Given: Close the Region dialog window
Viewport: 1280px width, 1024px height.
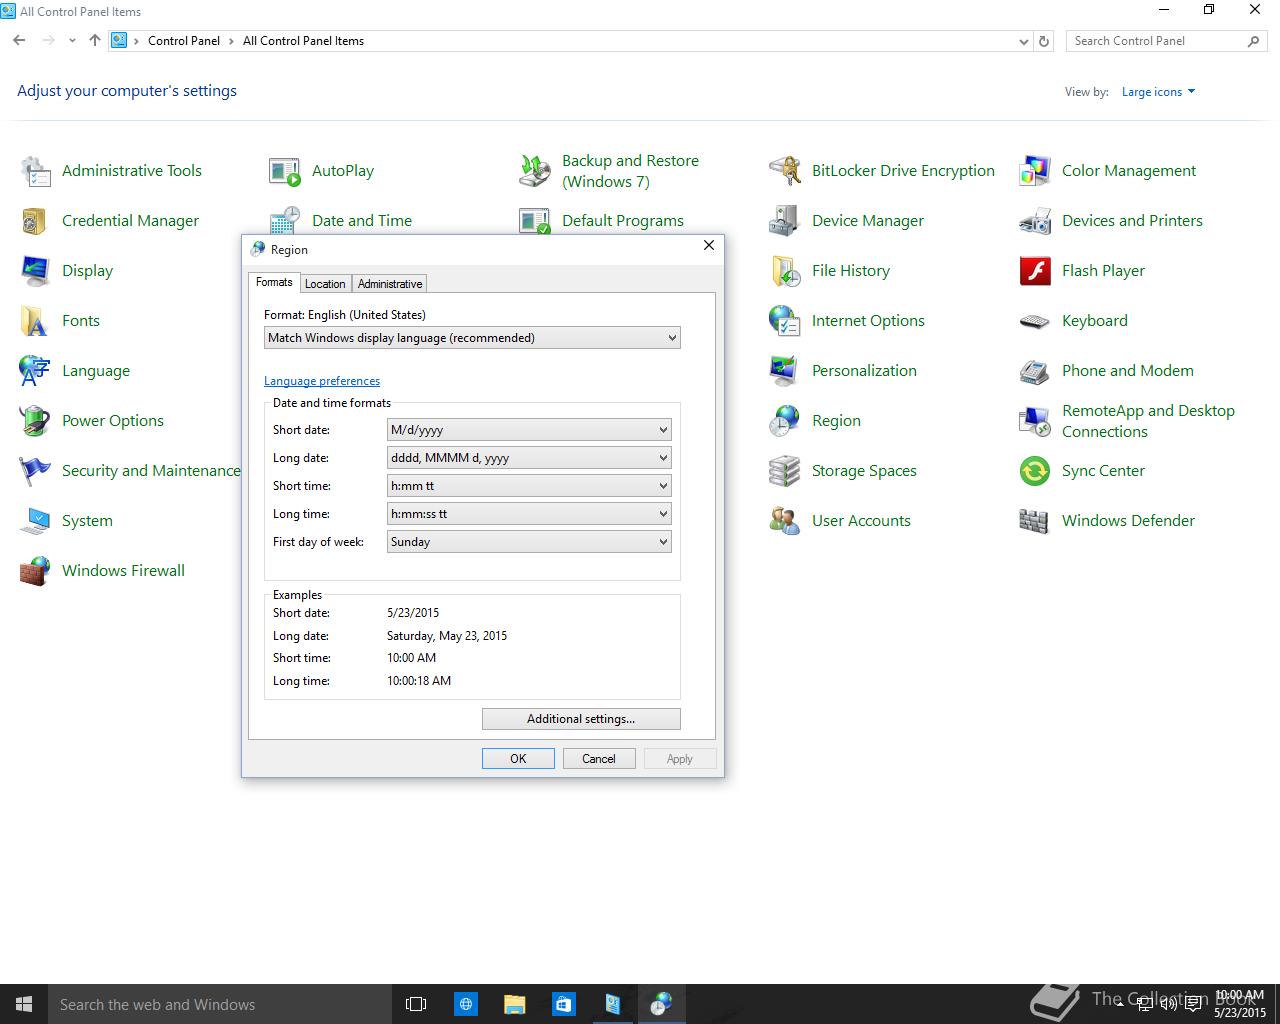Looking at the screenshot, I should tap(709, 245).
